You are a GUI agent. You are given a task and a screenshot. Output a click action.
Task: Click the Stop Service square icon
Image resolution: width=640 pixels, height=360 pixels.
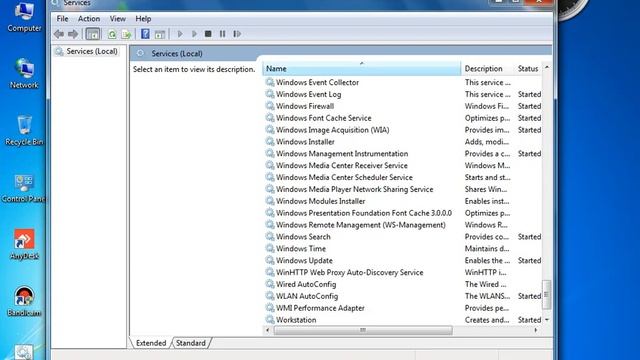(208, 34)
